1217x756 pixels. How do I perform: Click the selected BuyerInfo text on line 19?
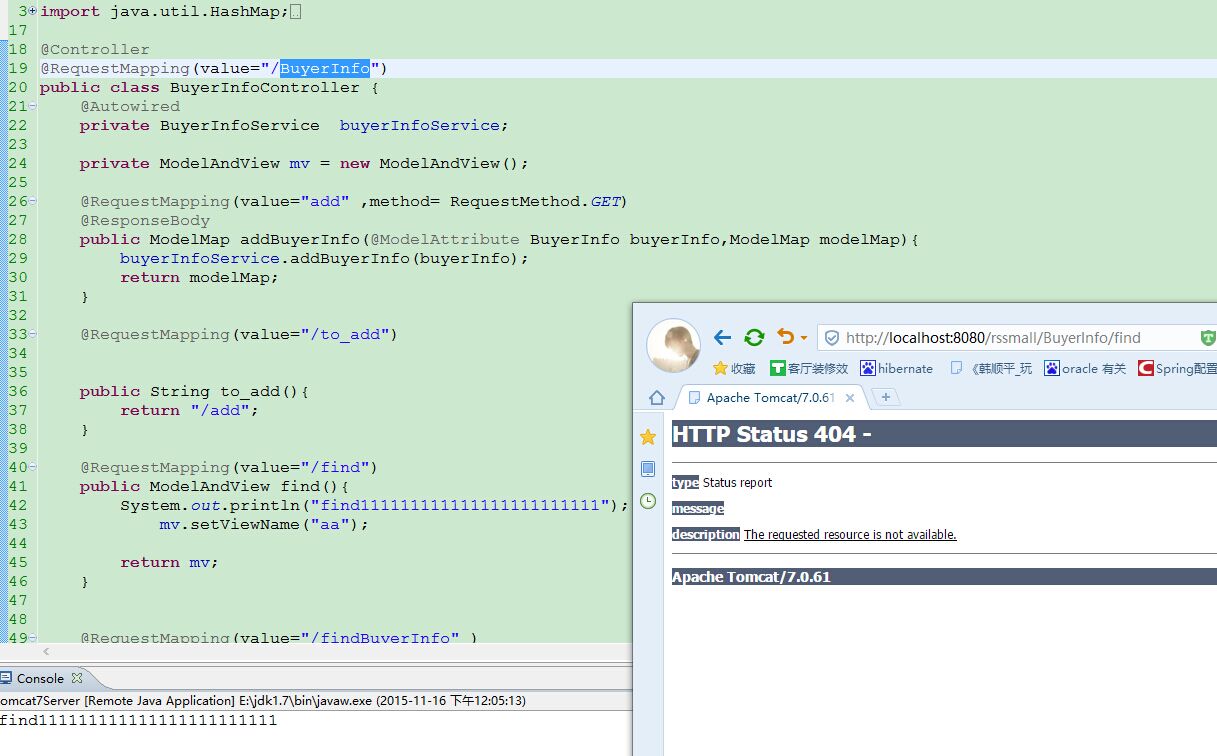[x=325, y=68]
